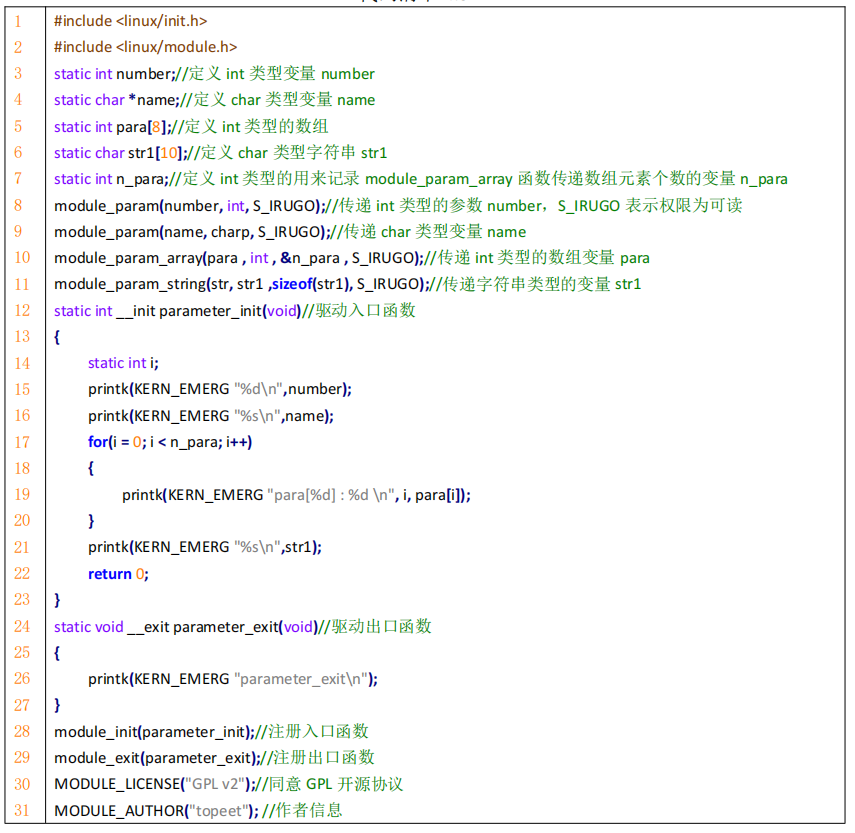Click the comment '同意 GPL 开源协议'
855x833 pixels.
point(336,784)
